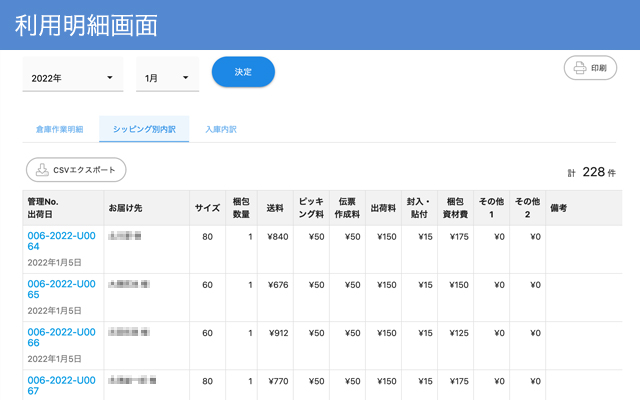Click the CSVエクスポート download icon
The width and height of the screenshot is (640, 400).
pyautogui.click(x=42, y=170)
